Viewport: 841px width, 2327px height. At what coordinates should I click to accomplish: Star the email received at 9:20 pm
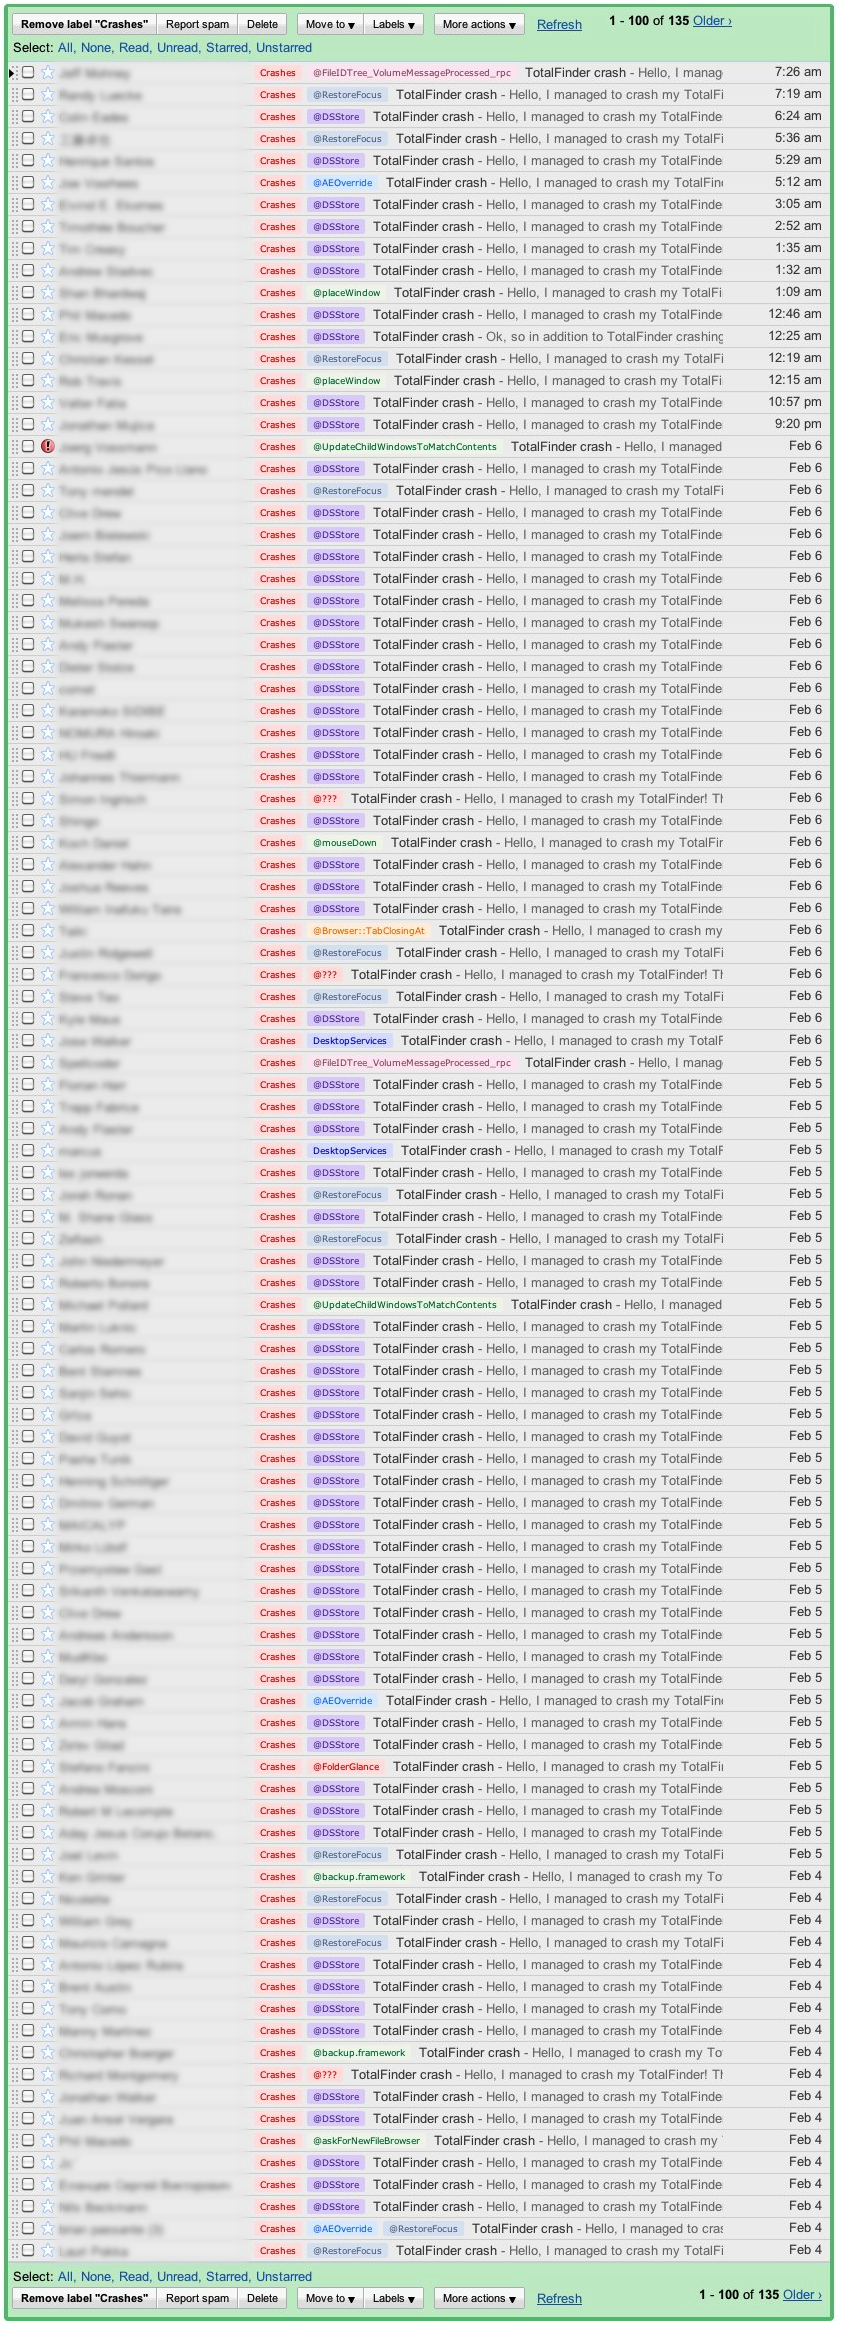(47, 425)
